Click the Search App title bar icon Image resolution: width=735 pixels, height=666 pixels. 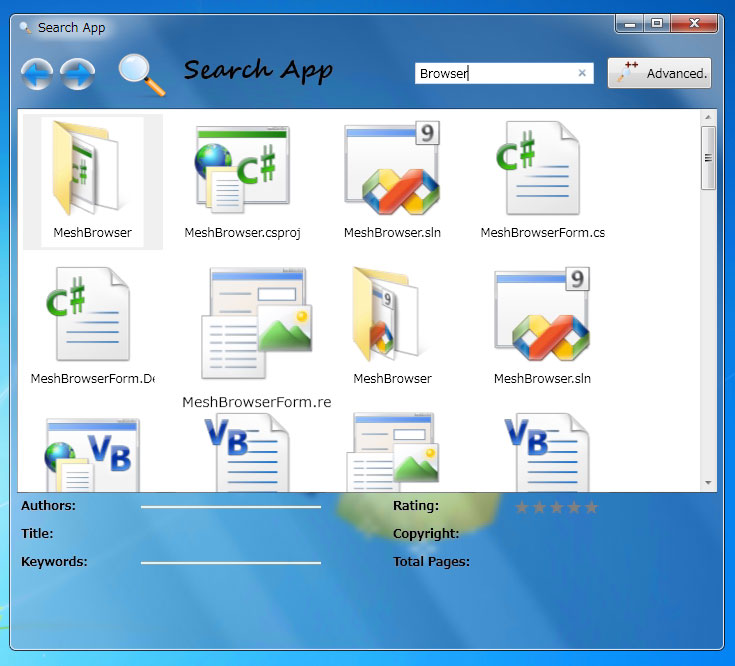[x=25, y=28]
